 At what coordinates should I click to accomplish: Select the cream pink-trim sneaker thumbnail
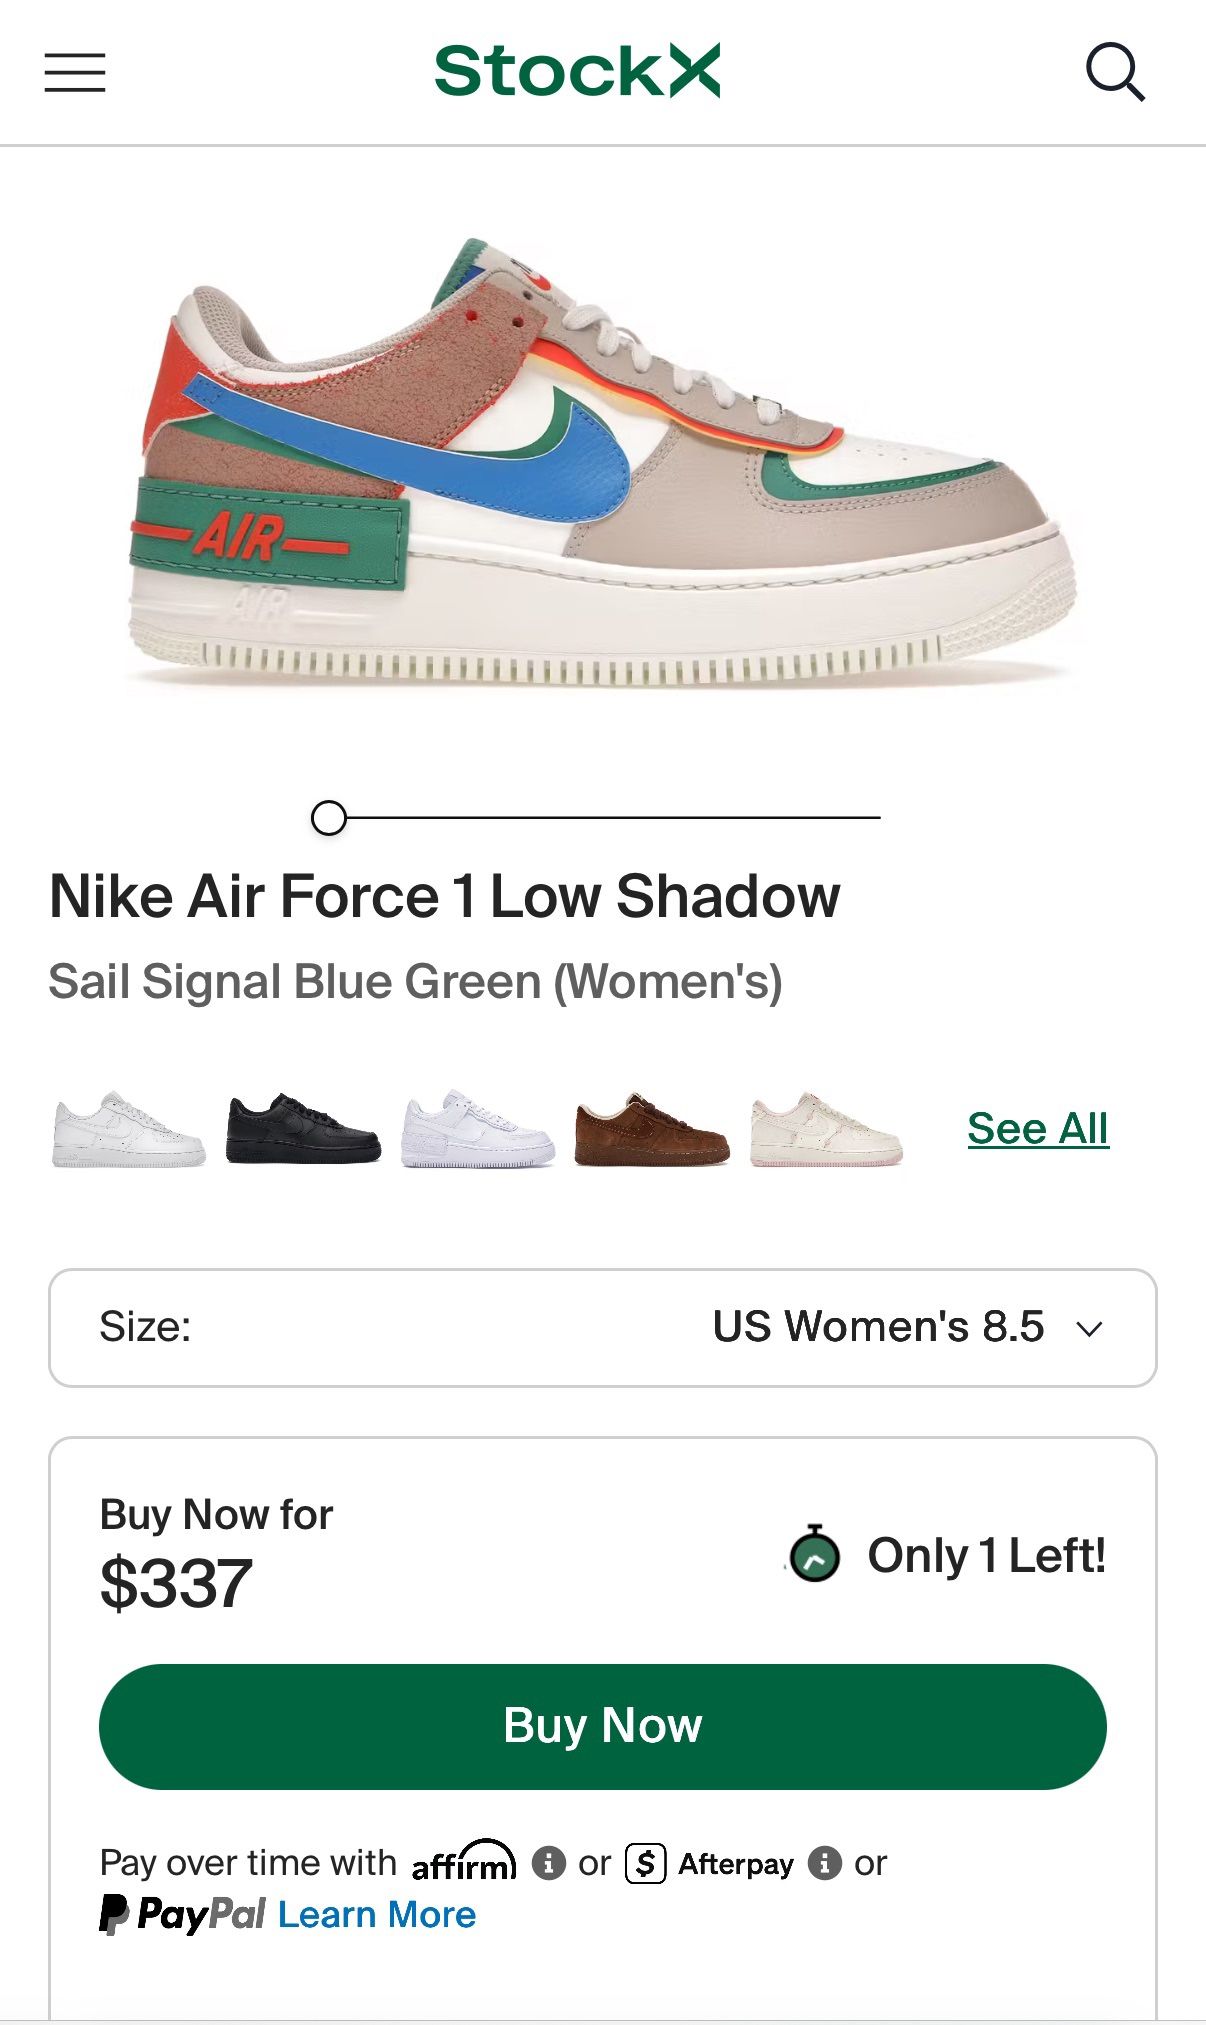coord(826,1130)
